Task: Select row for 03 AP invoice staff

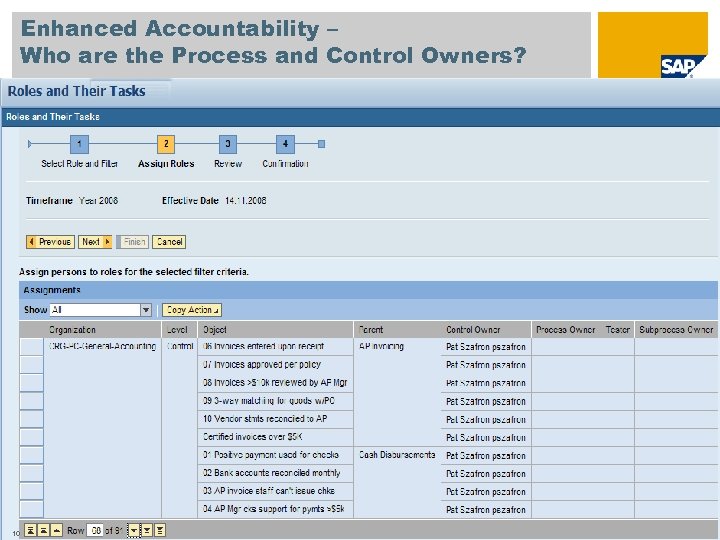Action: click(31, 491)
